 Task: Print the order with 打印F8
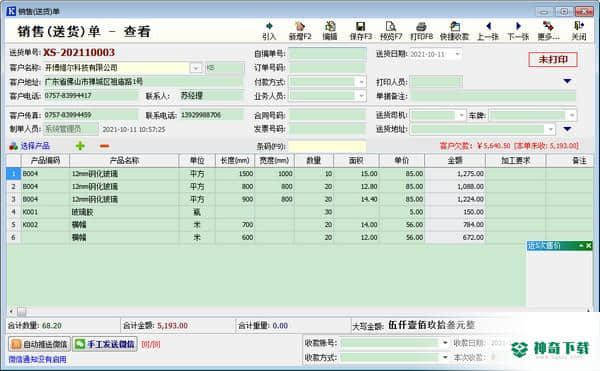[x=421, y=31]
